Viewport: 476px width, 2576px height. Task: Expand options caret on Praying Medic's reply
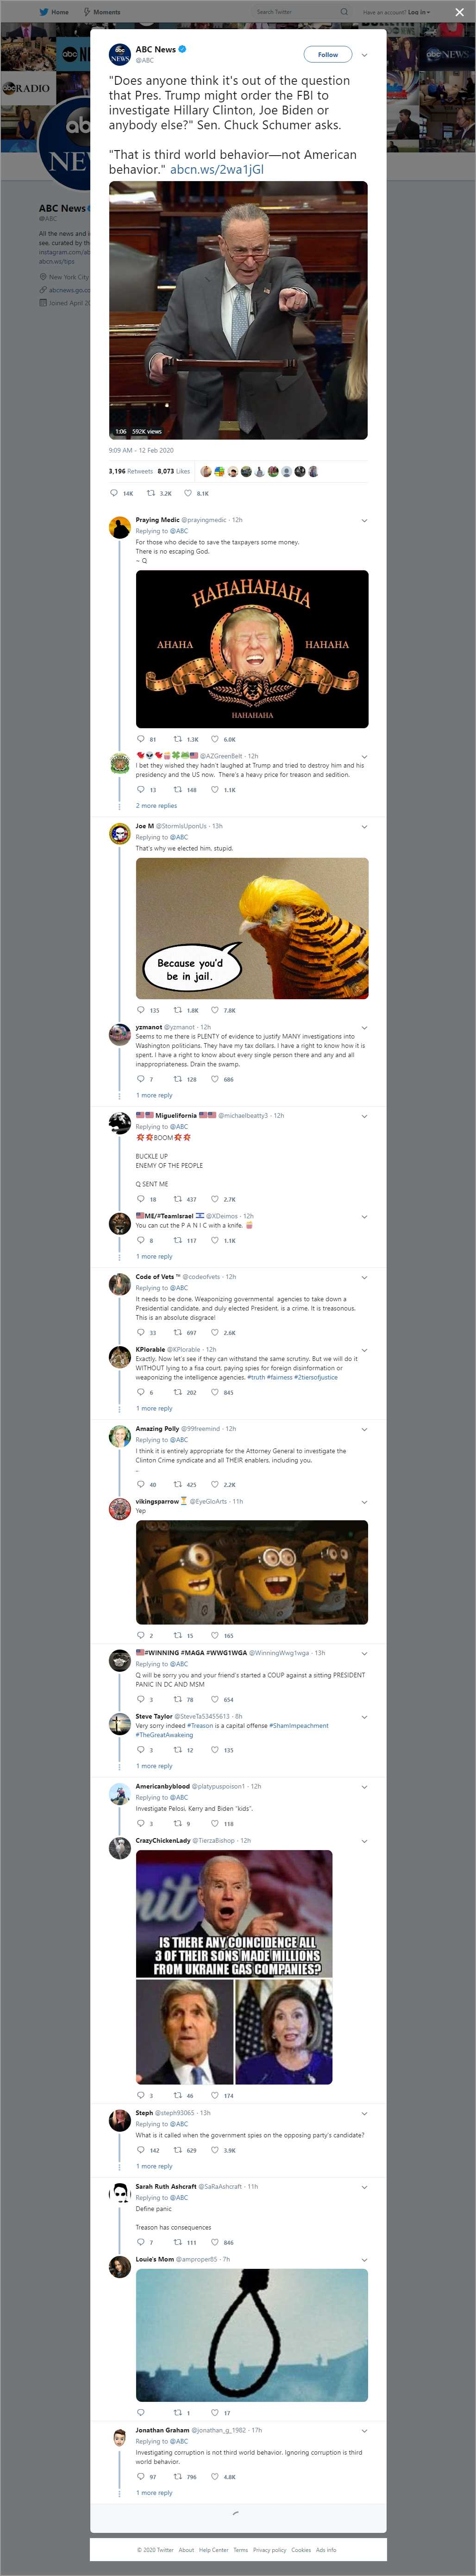tap(364, 521)
